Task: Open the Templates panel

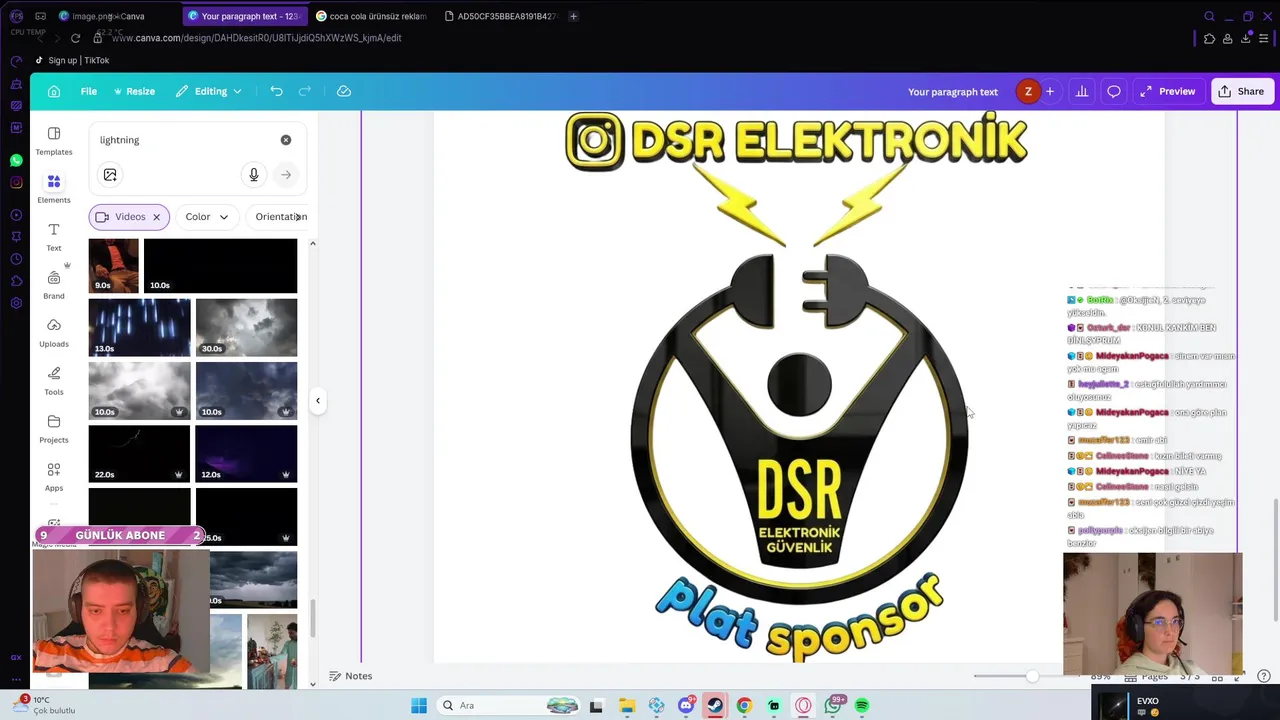Action: (54, 141)
